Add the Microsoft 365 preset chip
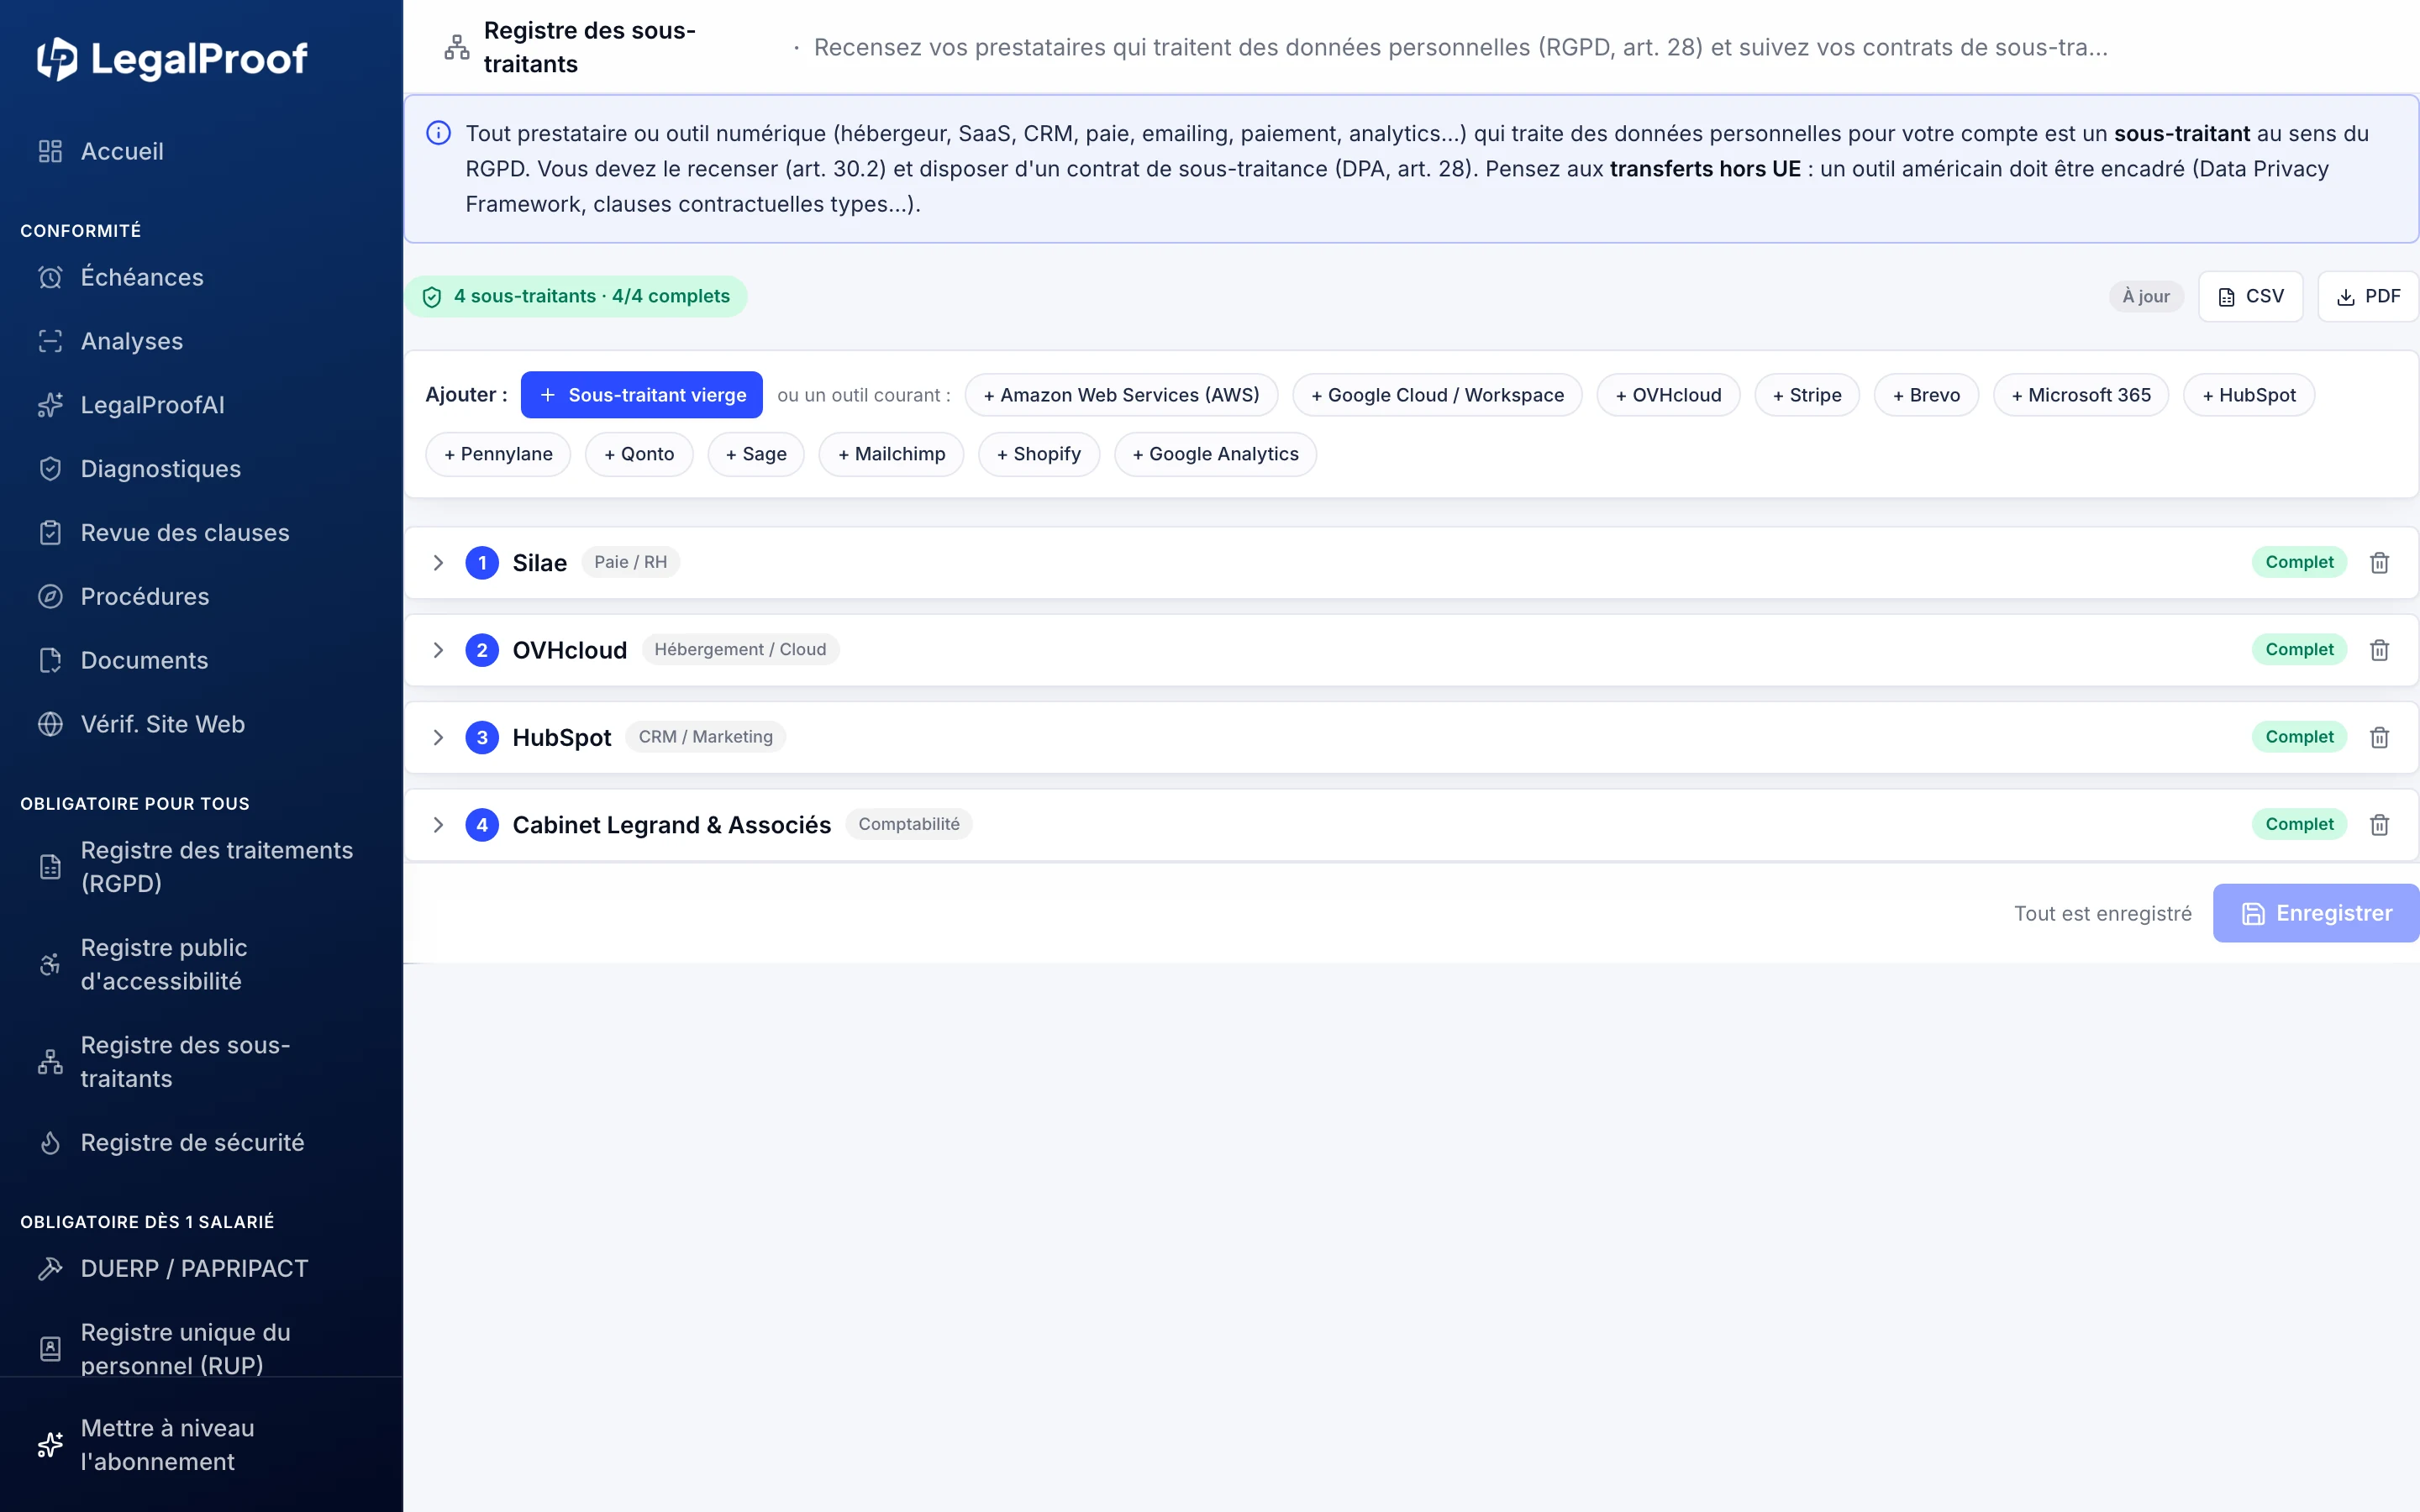Screen dimensions: 2420x1512 (x=2081, y=395)
